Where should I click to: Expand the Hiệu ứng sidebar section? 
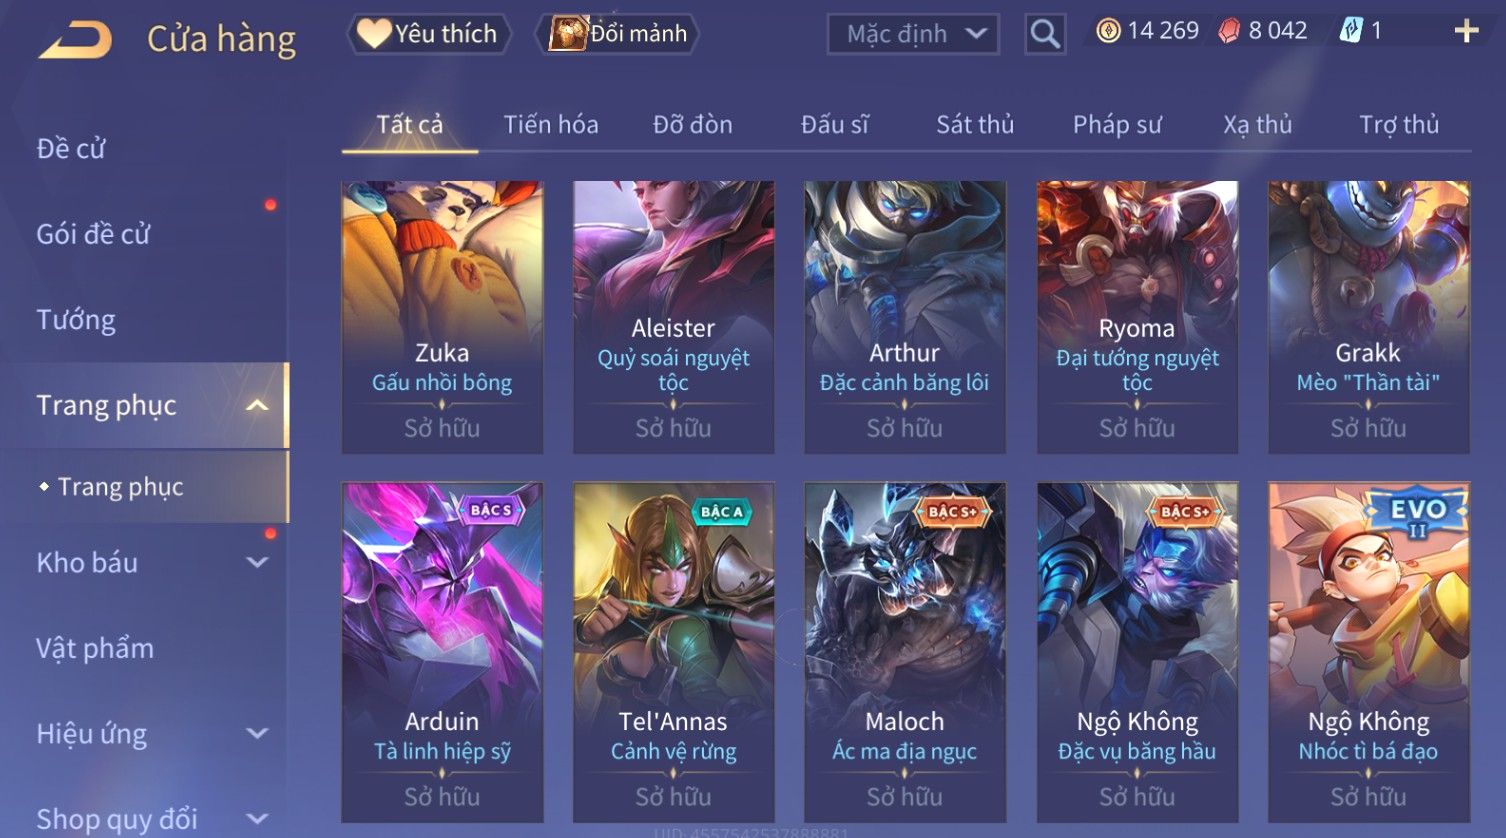tap(257, 733)
